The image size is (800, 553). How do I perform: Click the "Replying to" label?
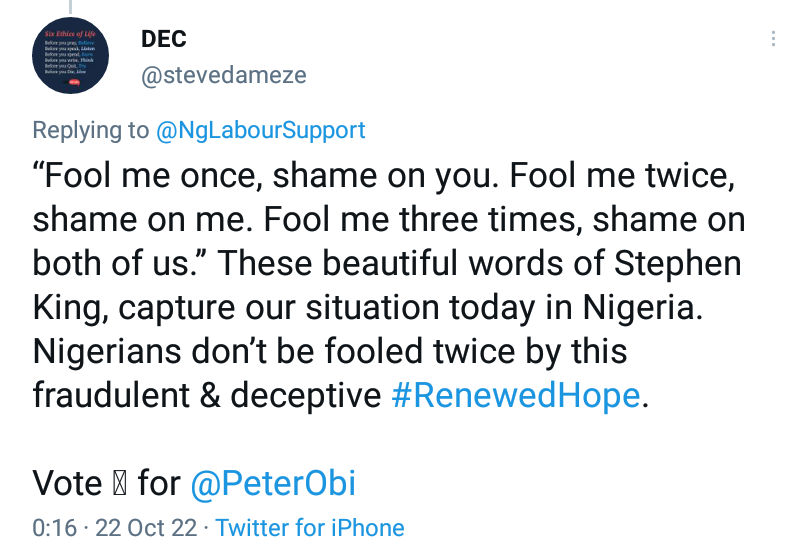(91, 130)
